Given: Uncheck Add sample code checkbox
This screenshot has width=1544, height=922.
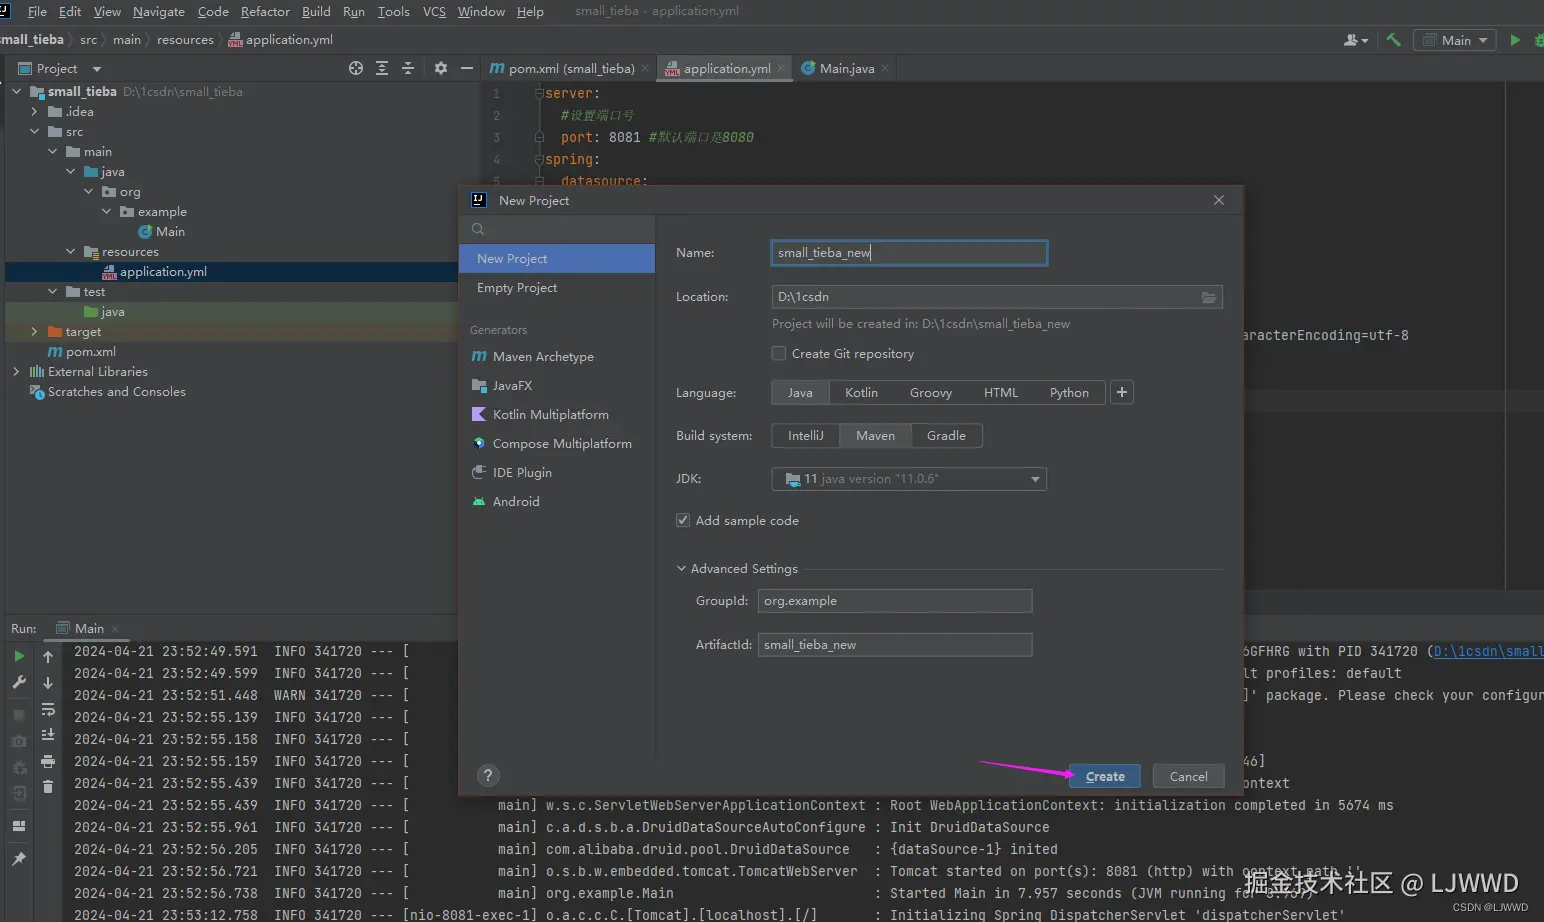Looking at the screenshot, I should (683, 520).
